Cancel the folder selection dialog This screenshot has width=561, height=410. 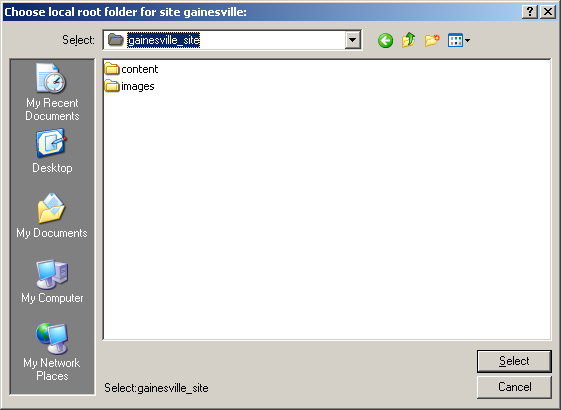514,387
